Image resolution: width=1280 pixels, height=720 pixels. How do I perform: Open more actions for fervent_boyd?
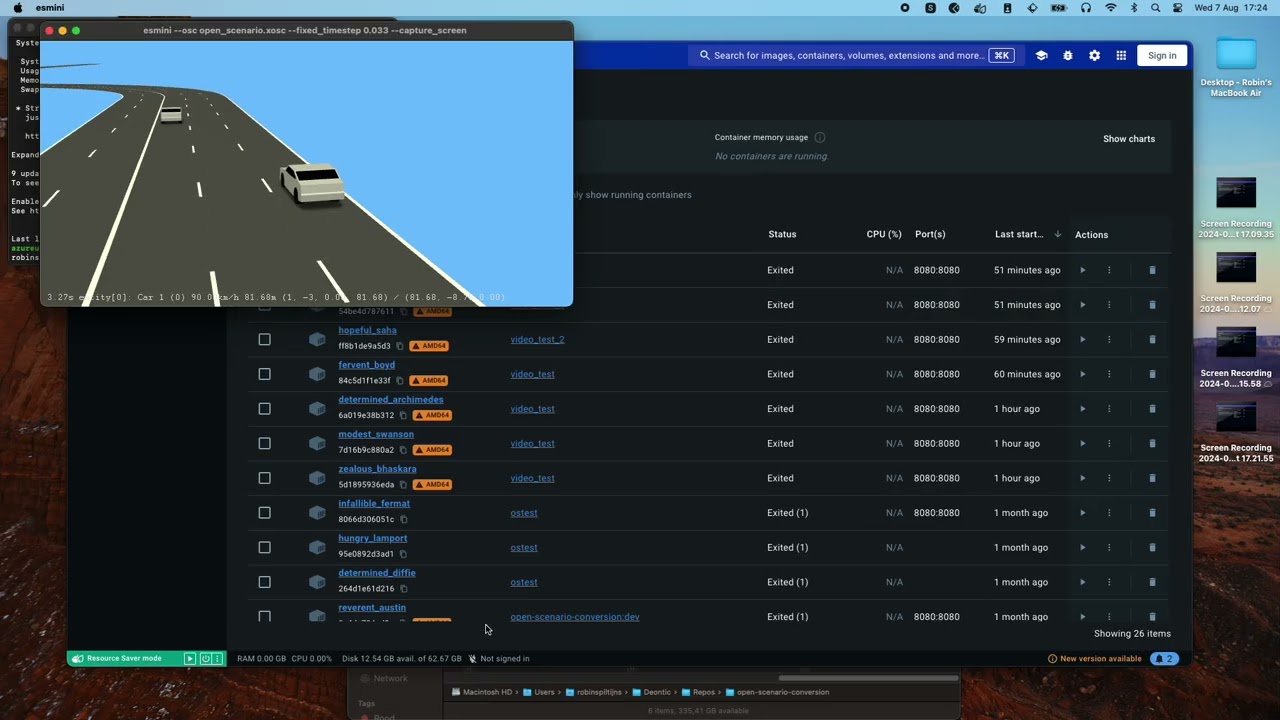1109,374
